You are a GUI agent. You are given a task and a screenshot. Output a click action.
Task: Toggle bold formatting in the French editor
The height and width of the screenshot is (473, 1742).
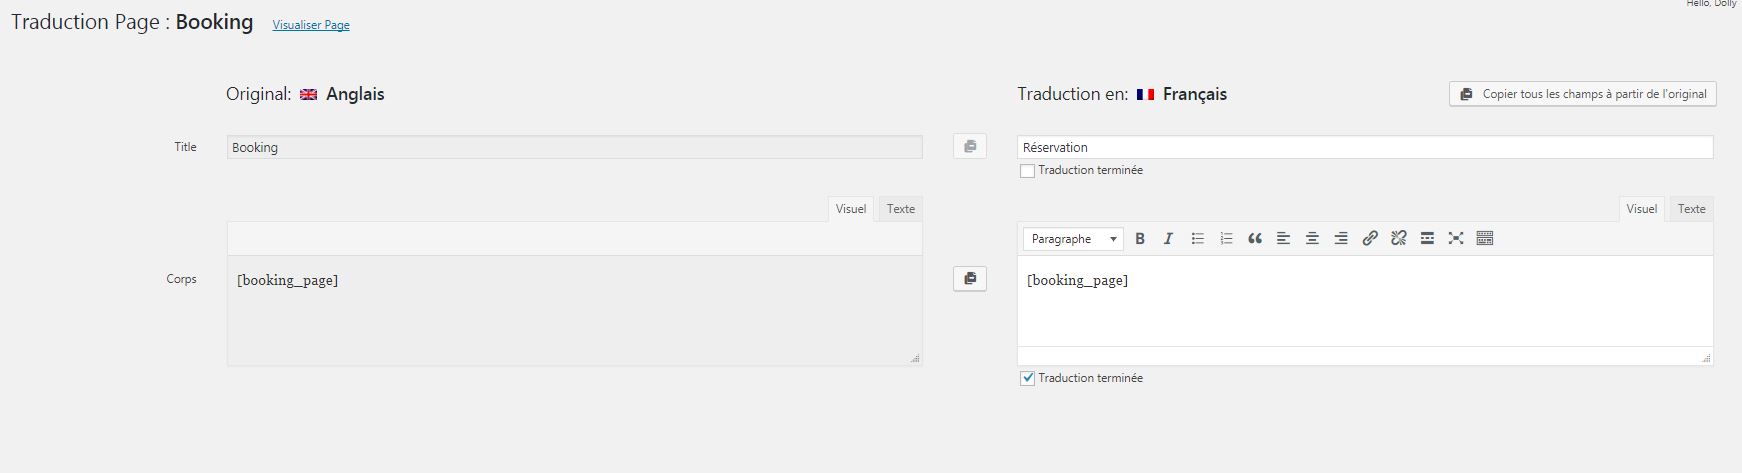pos(1139,239)
